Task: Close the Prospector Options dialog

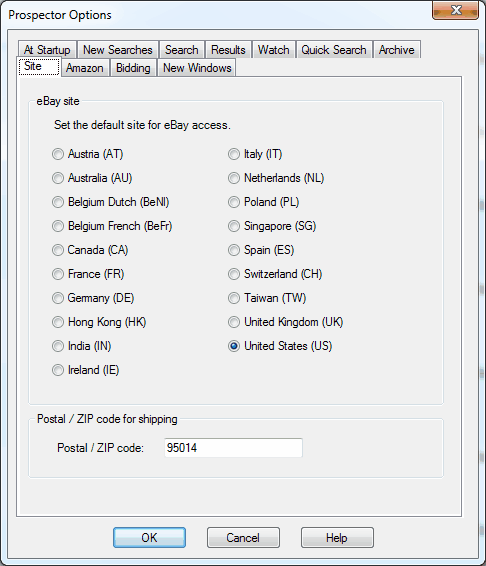Action: pos(456,10)
